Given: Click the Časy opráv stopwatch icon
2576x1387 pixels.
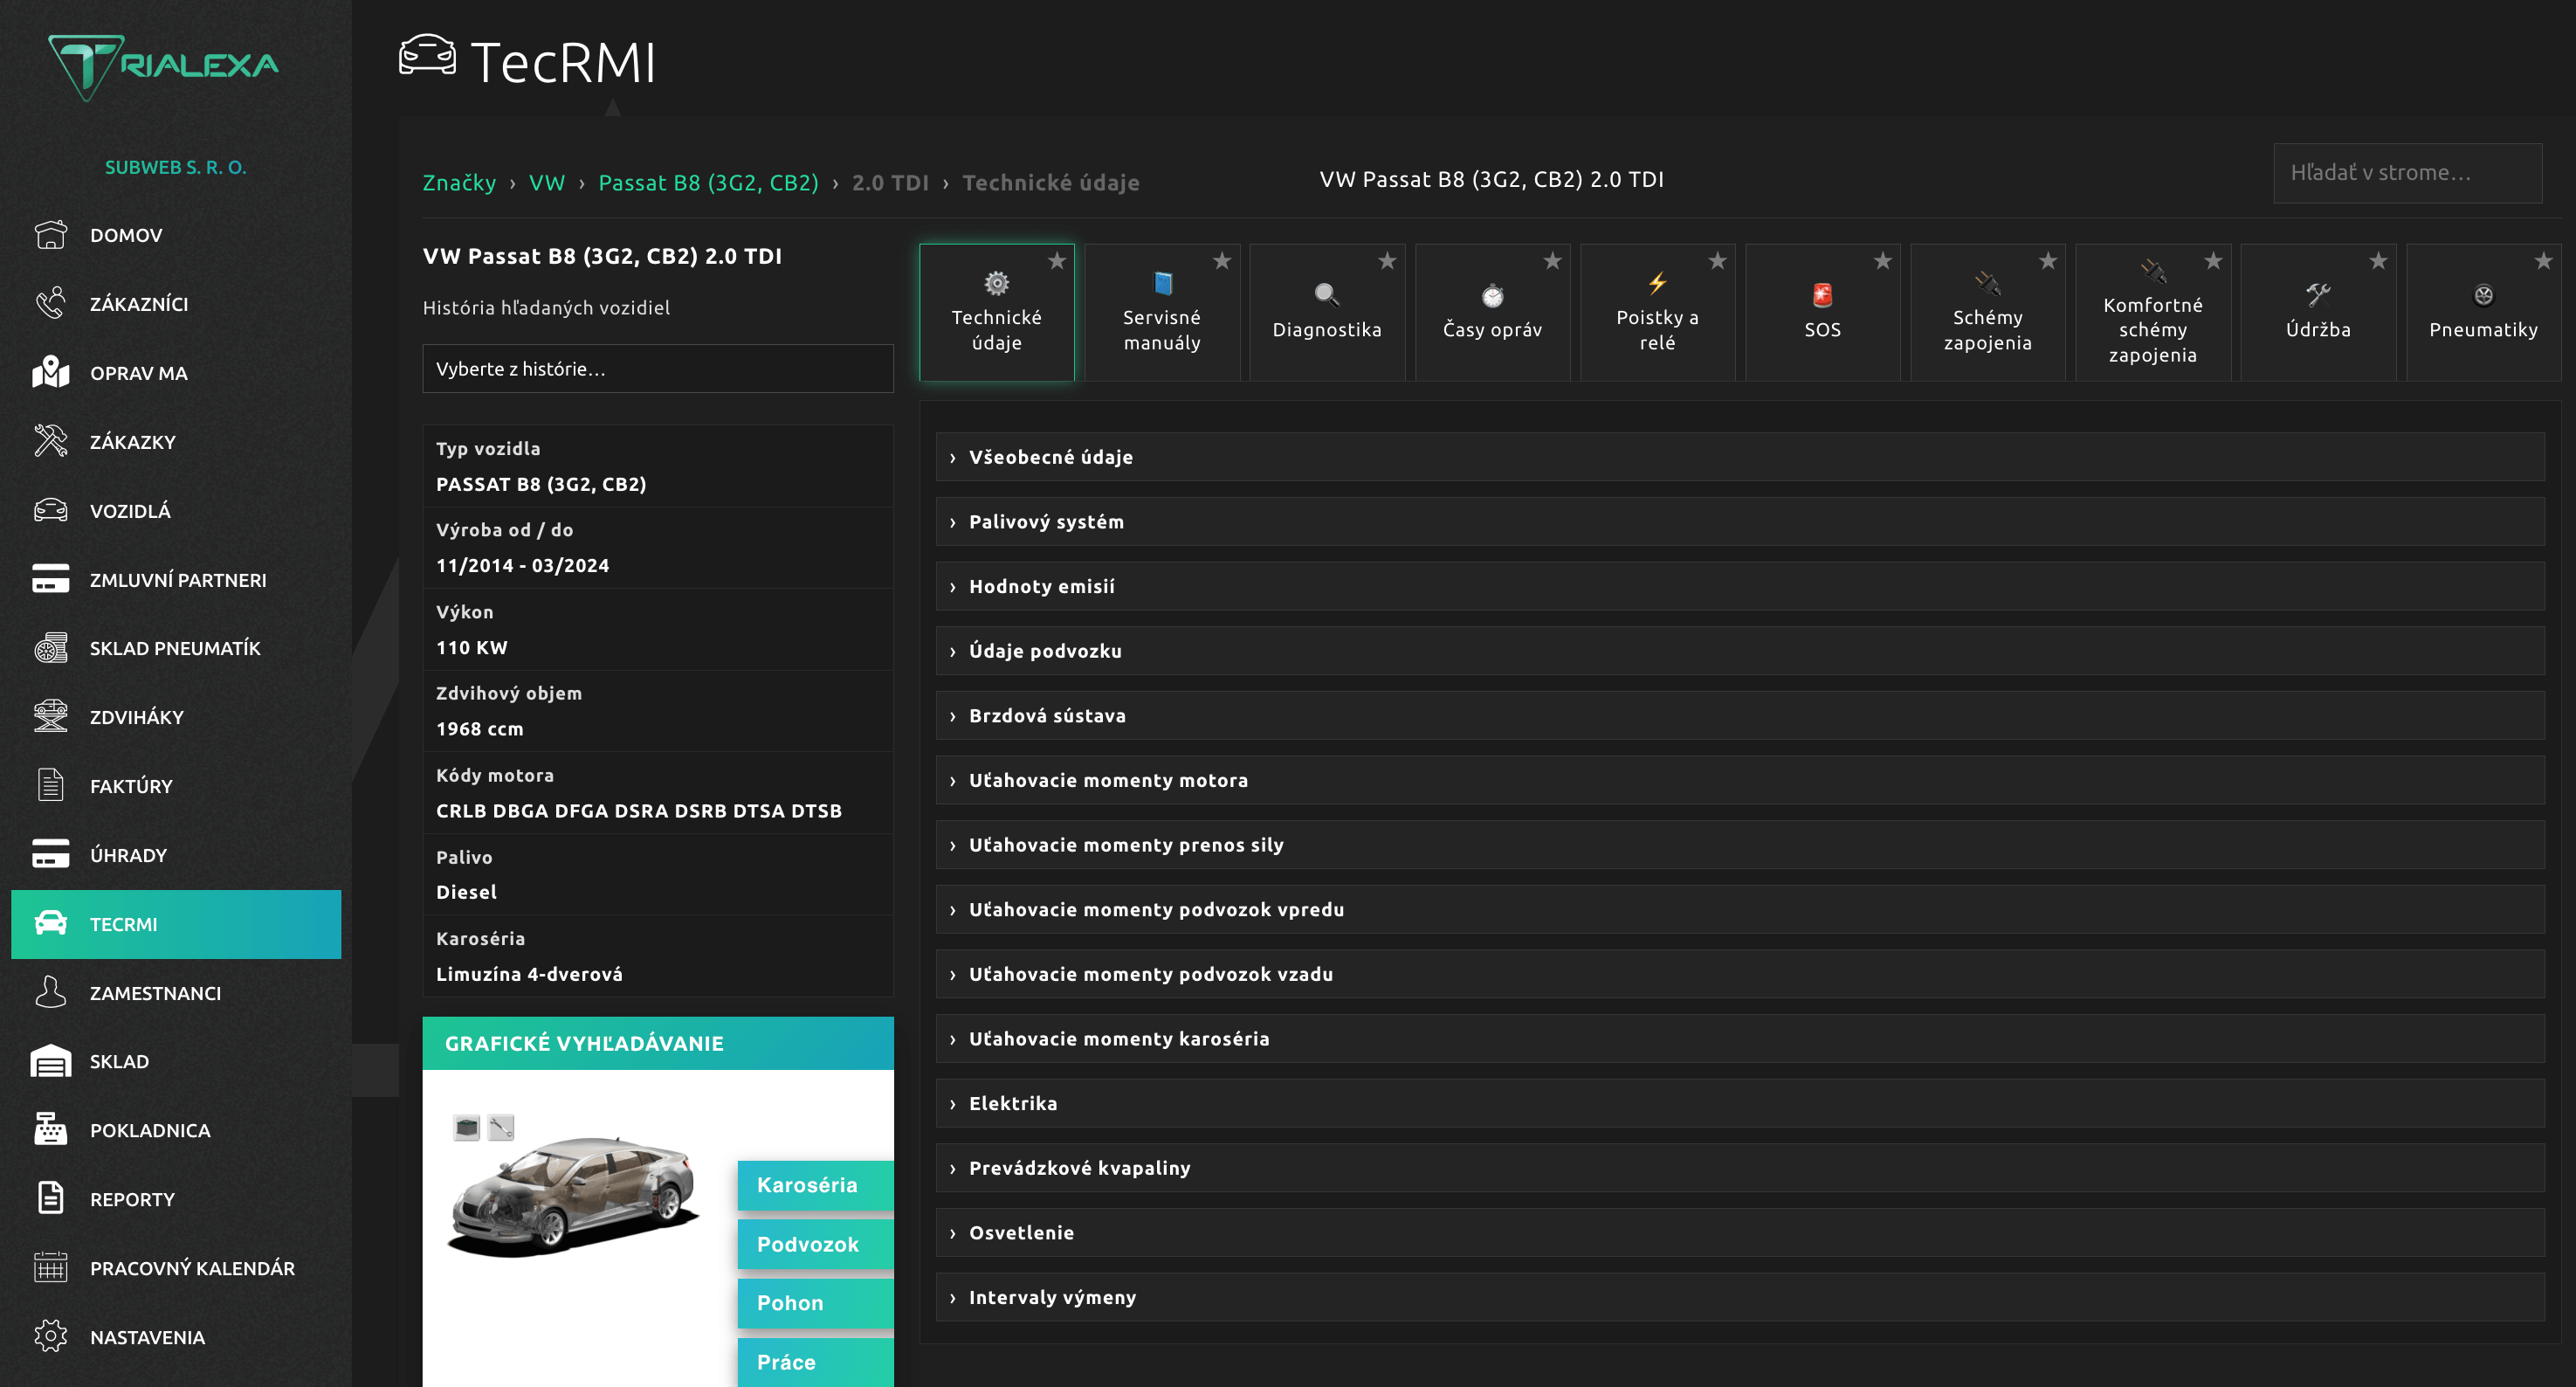Looking at the screenshot, I should pos(1492,295).
